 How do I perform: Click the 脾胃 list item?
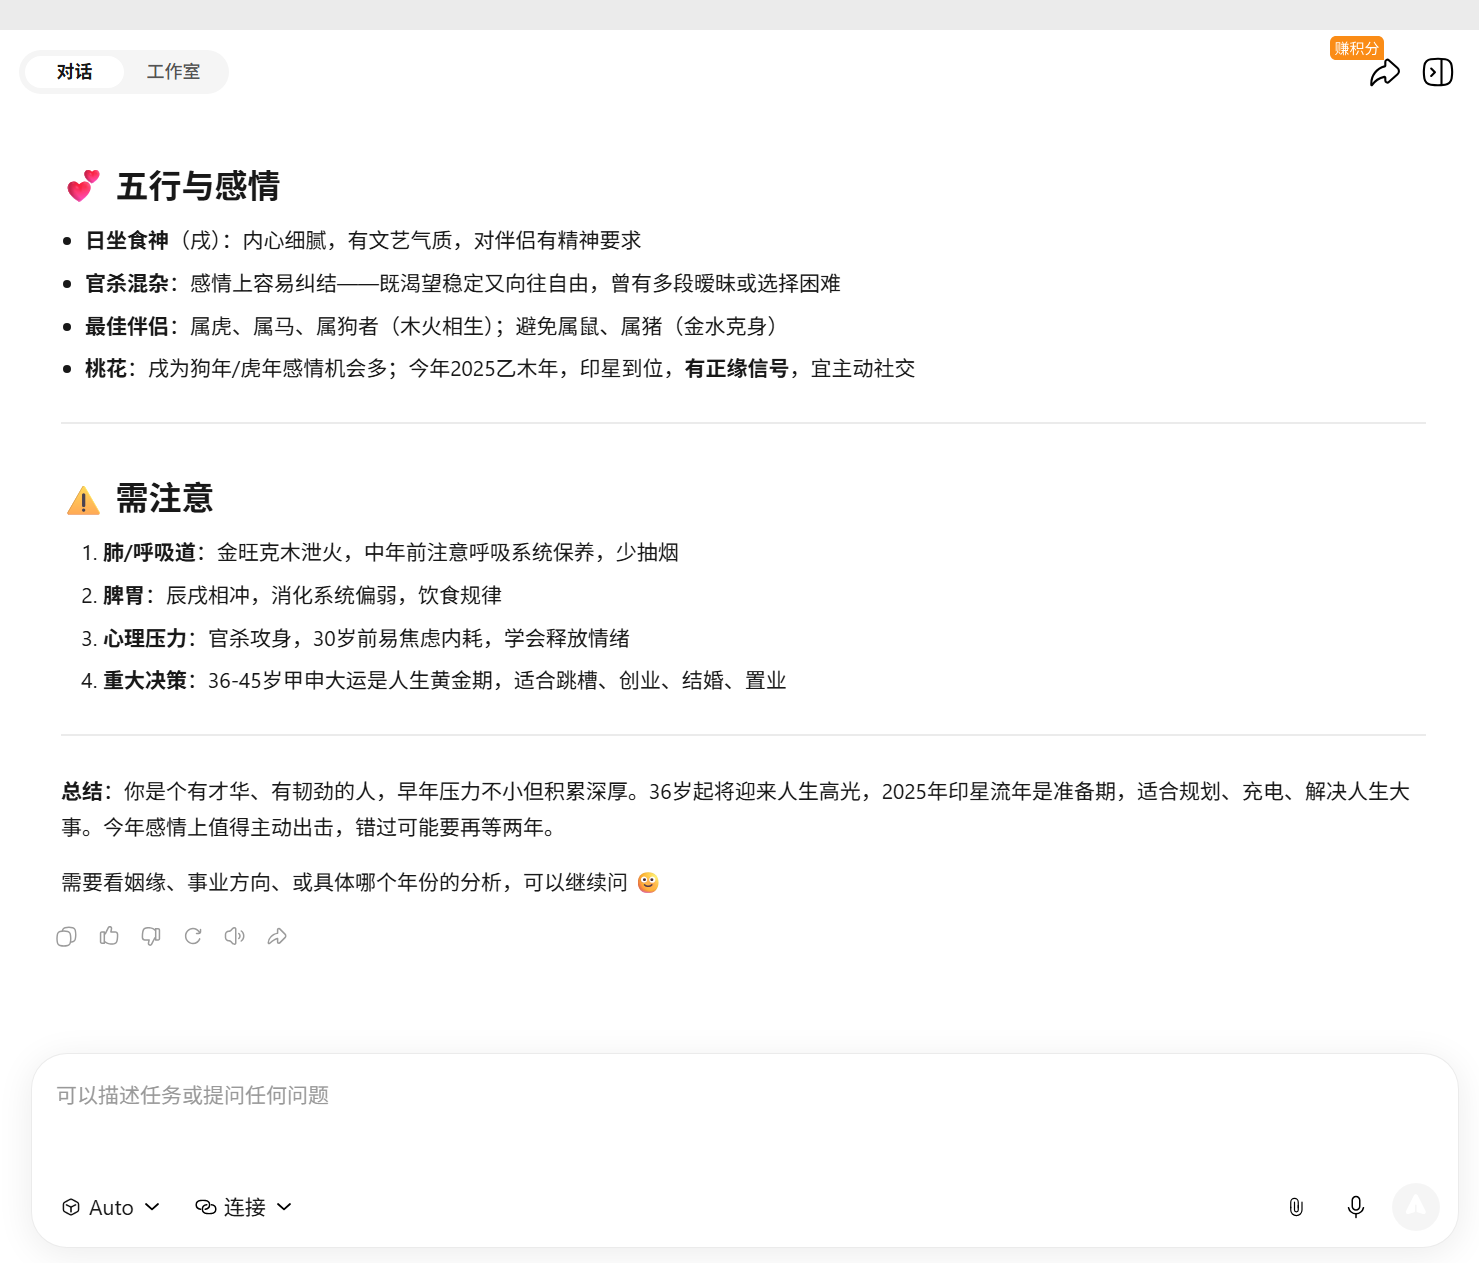303,596
